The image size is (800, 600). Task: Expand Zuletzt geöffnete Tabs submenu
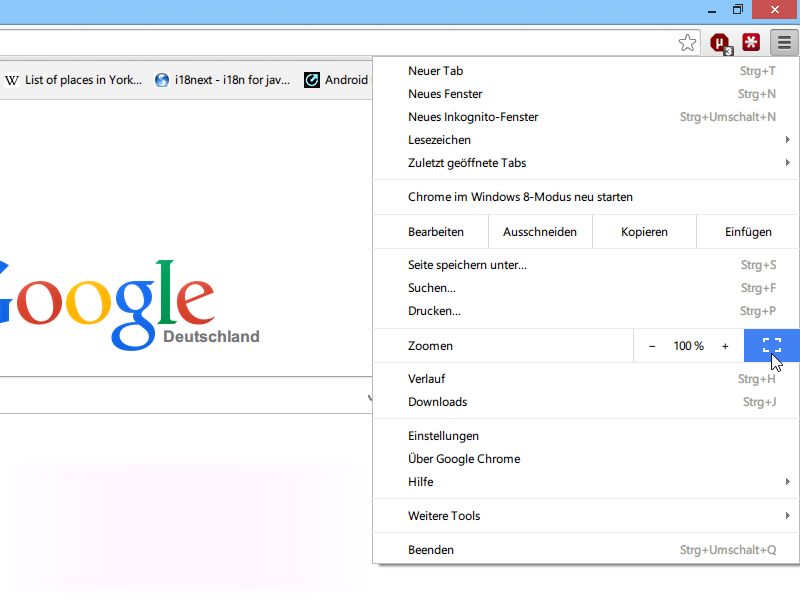[586, 163]
